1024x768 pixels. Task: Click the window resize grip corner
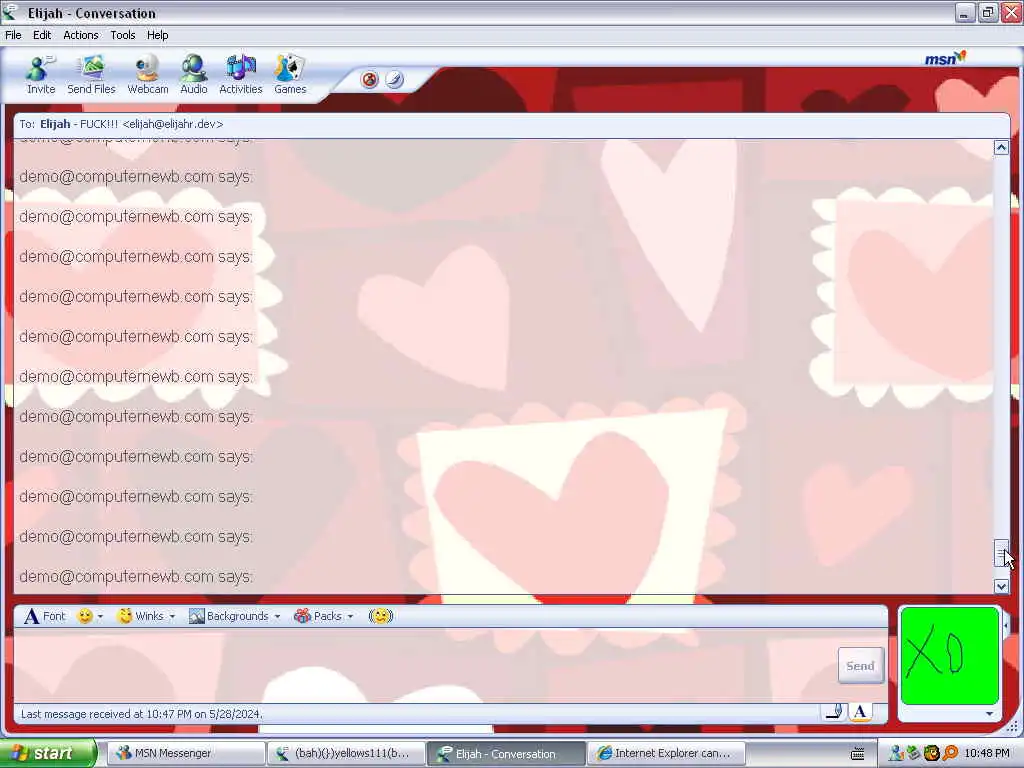point(1012,726)
